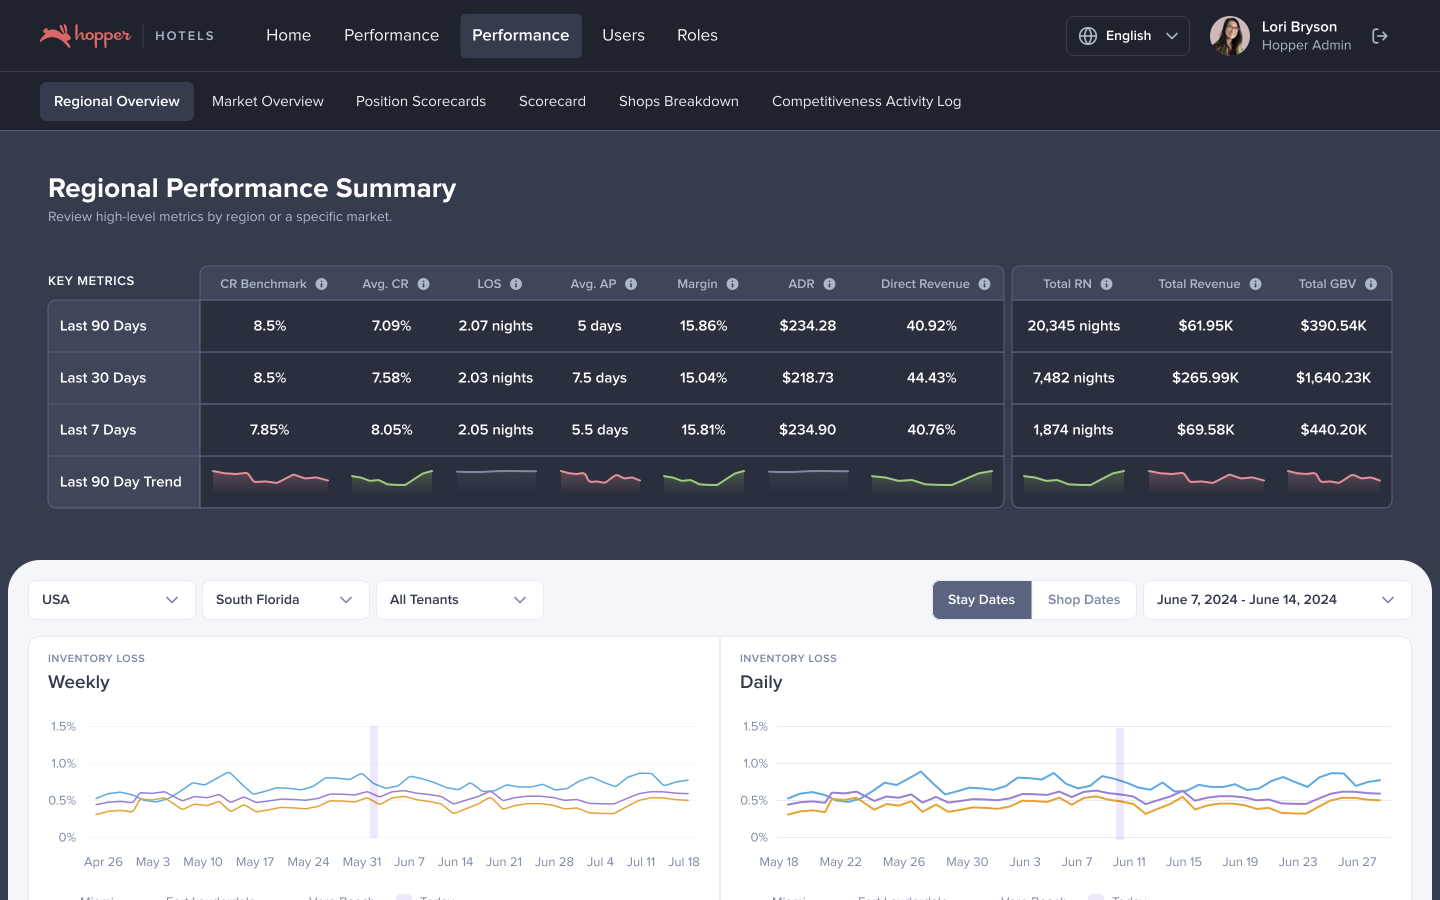Image resolution: width=1440 pixels, height=900 pixels.
Task: Navigate to Users in top menu
Action: pos(623,36)
